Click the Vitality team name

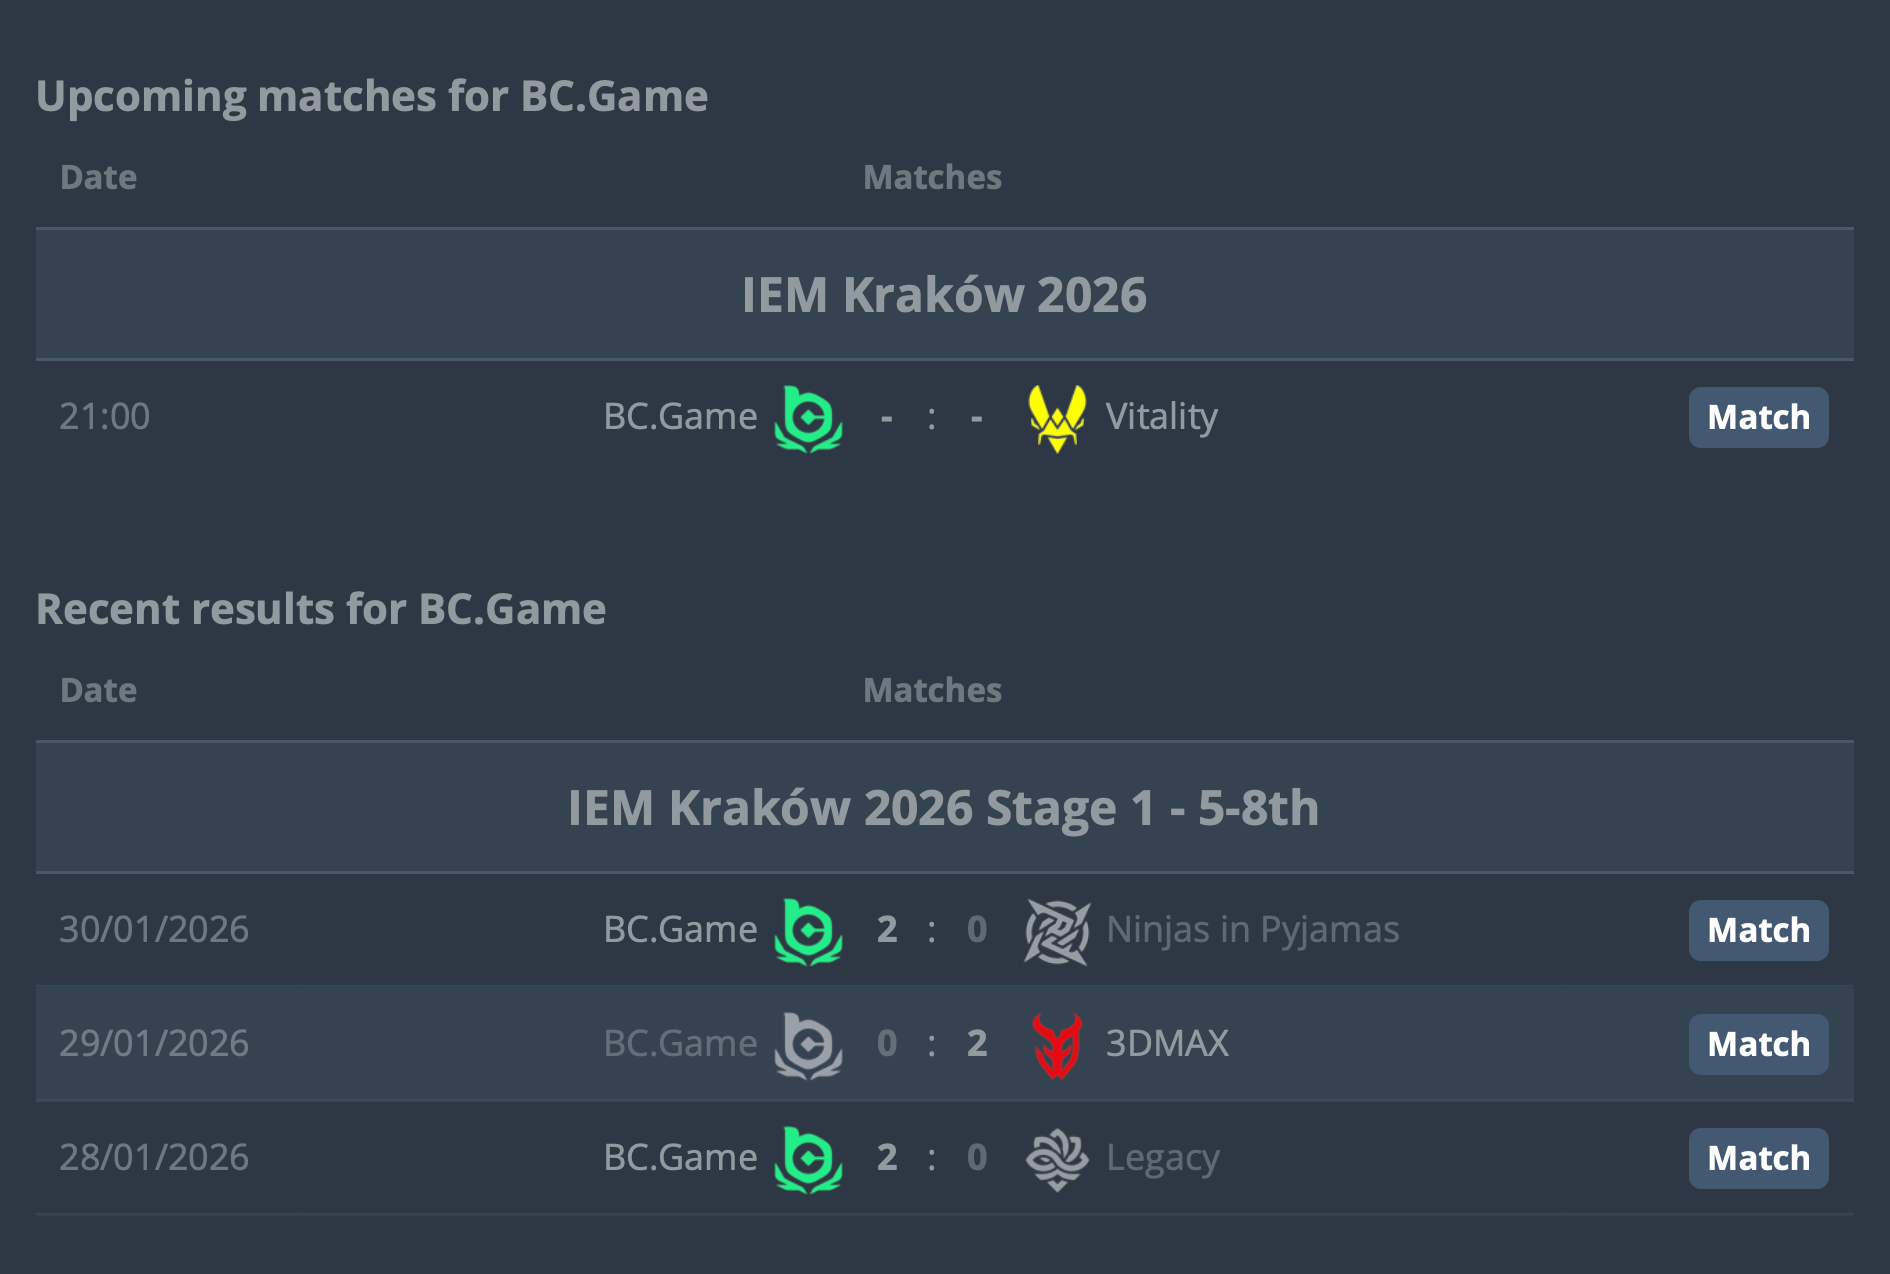point(1161,417)
